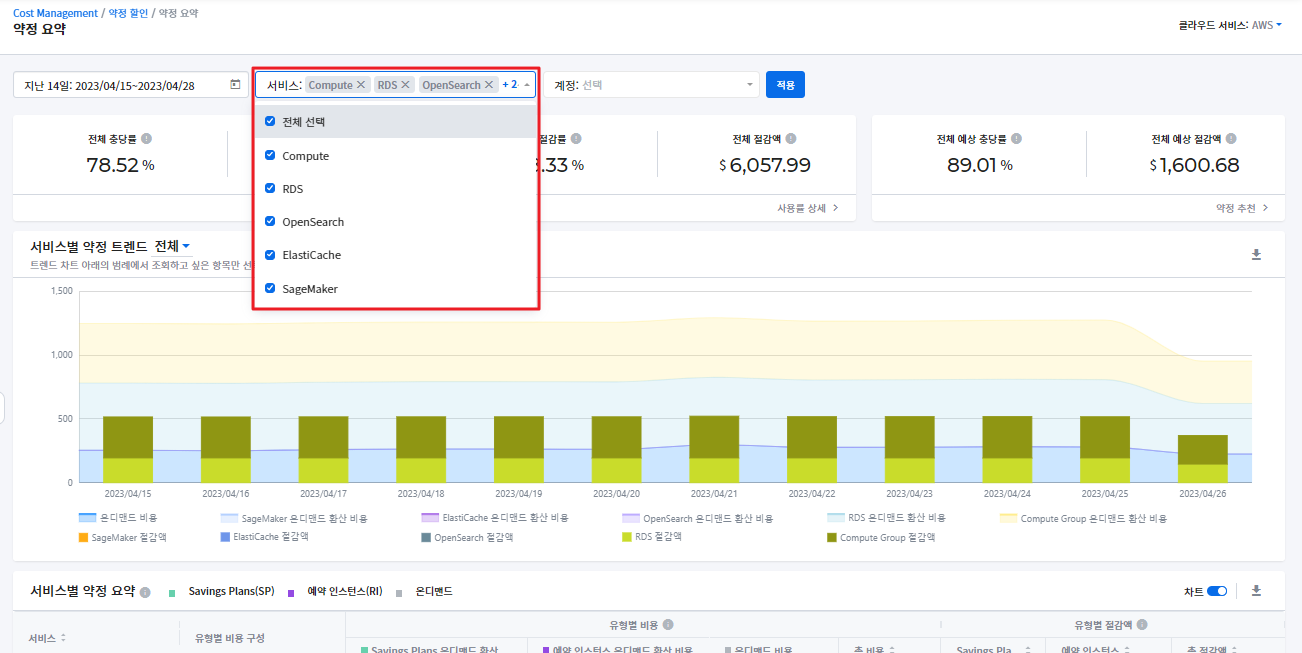Viewport: 1302px width, 653px height.
Task: Uncheck the 전체 선택 checkbox
Action: [x=270, y=121]
